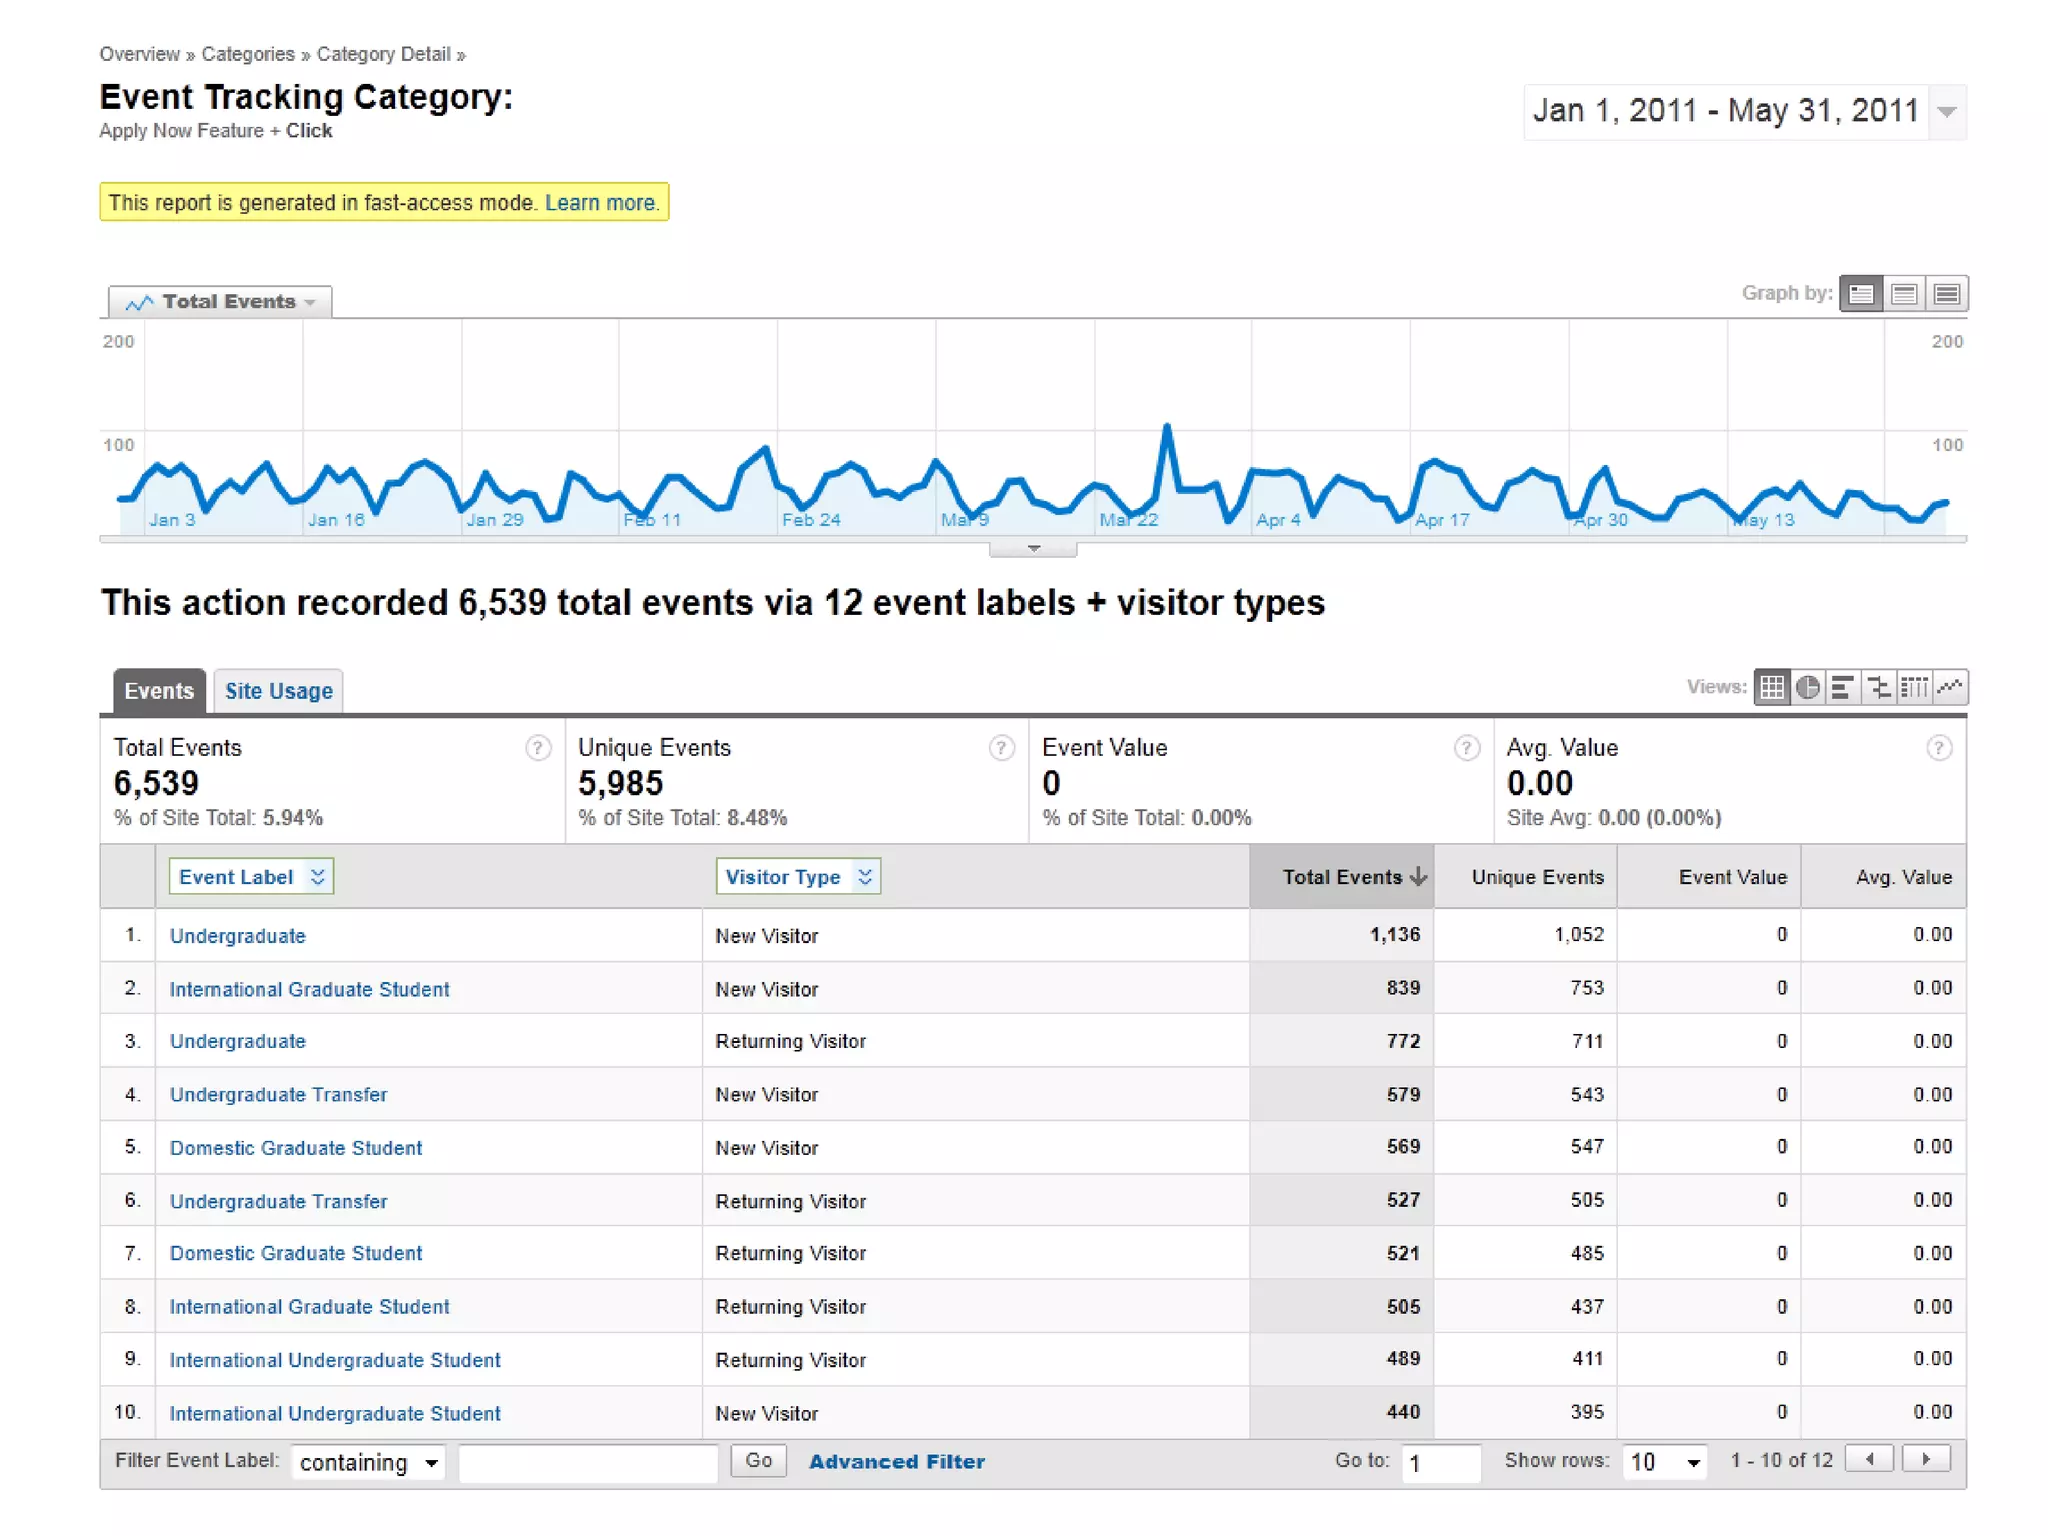This screenshot has width=2048, height=1536.
Task: Switch to the line graph view
Action: [x=1950, y=687]
